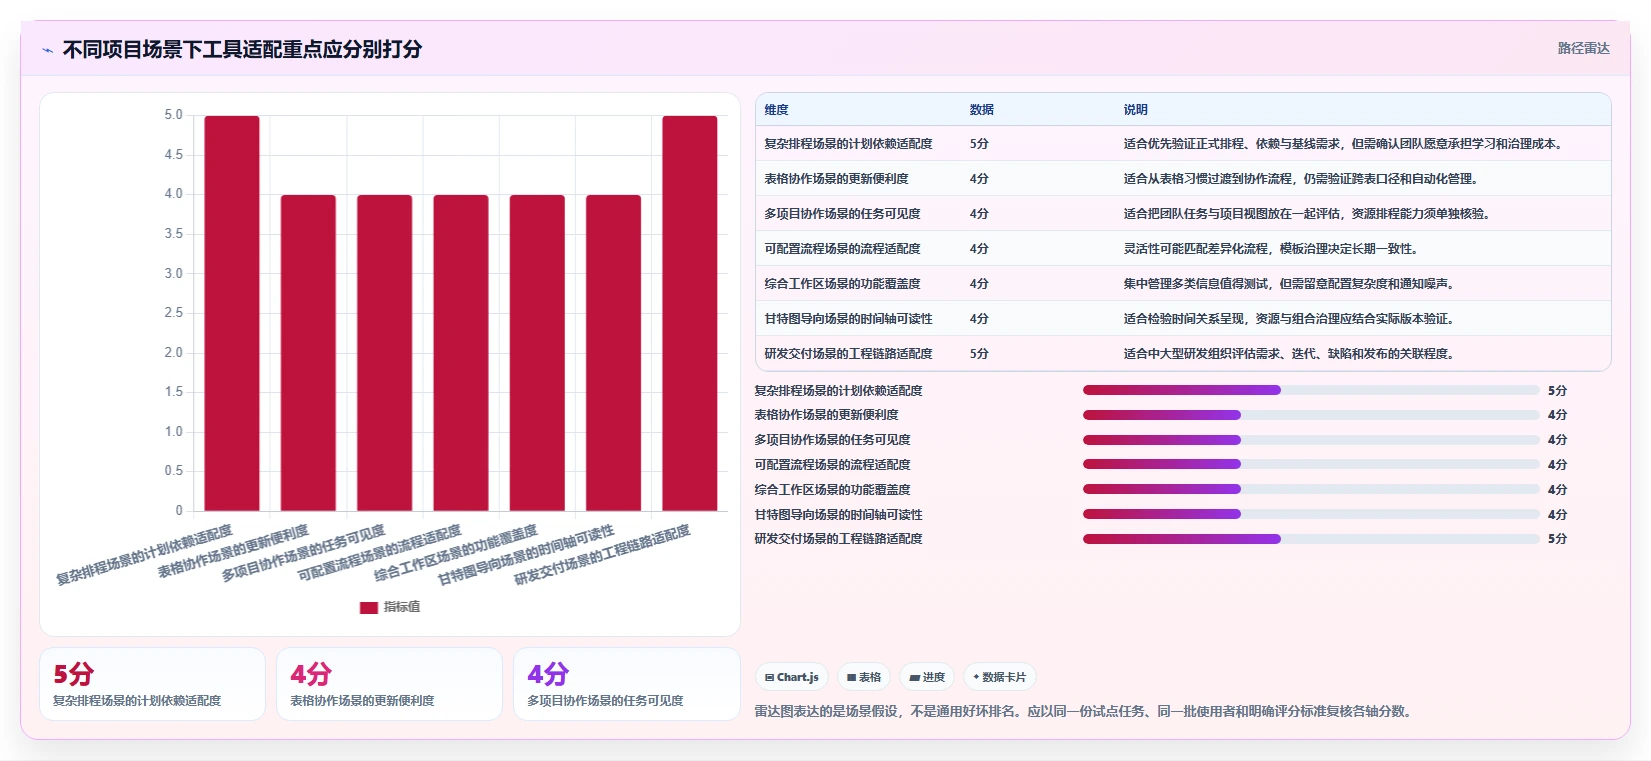Click the chart bar for 研发交付场景的工程链路适配度
This screenshot has width=1651, height=761.
(690, 313)
